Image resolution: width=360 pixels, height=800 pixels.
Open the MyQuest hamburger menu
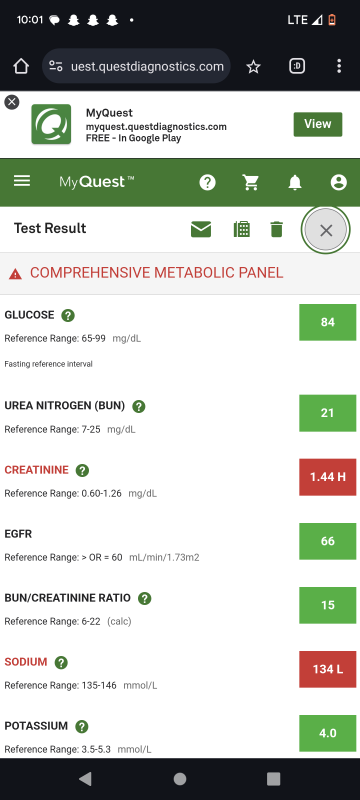[22, 181]
